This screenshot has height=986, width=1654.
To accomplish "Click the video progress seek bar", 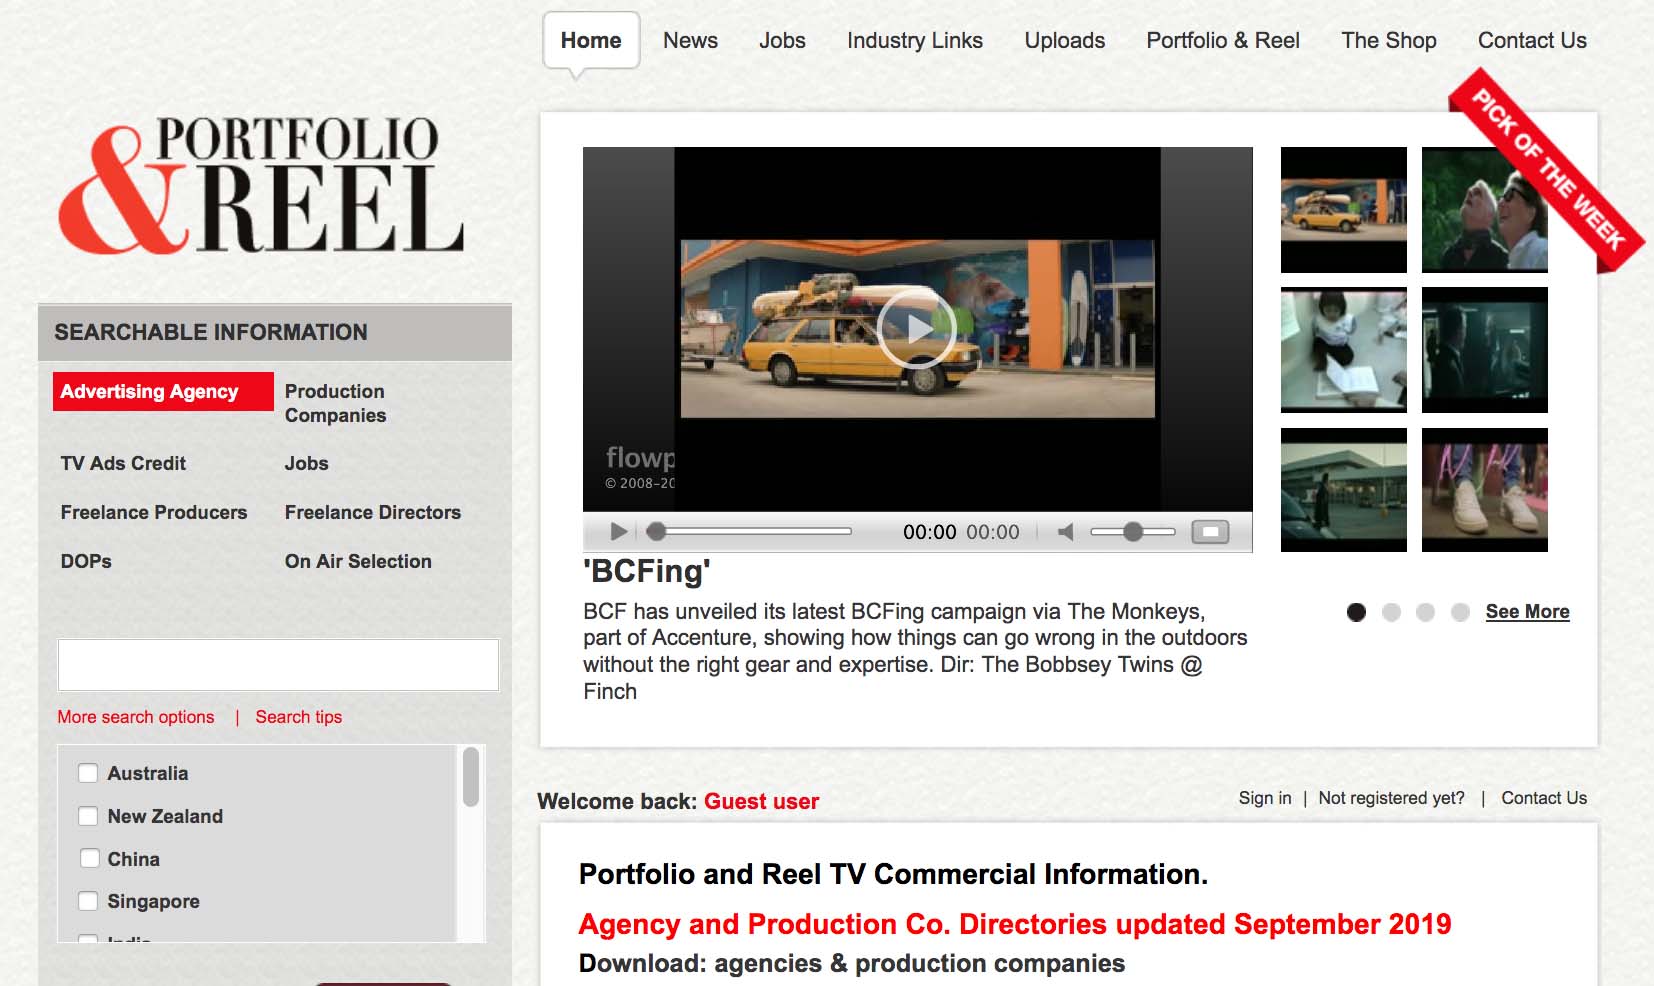I will click(749, 532).
